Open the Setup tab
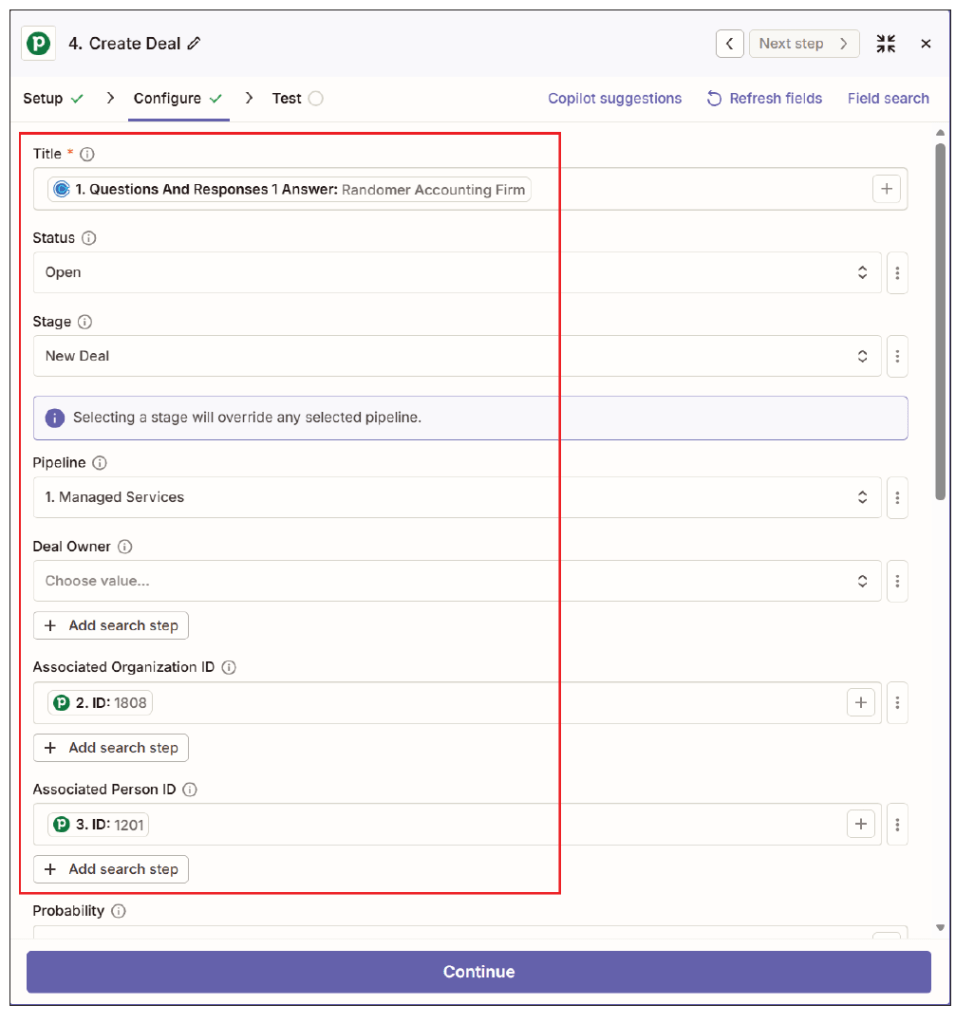The image size is (955, 1023). click(x=53, y=99)
